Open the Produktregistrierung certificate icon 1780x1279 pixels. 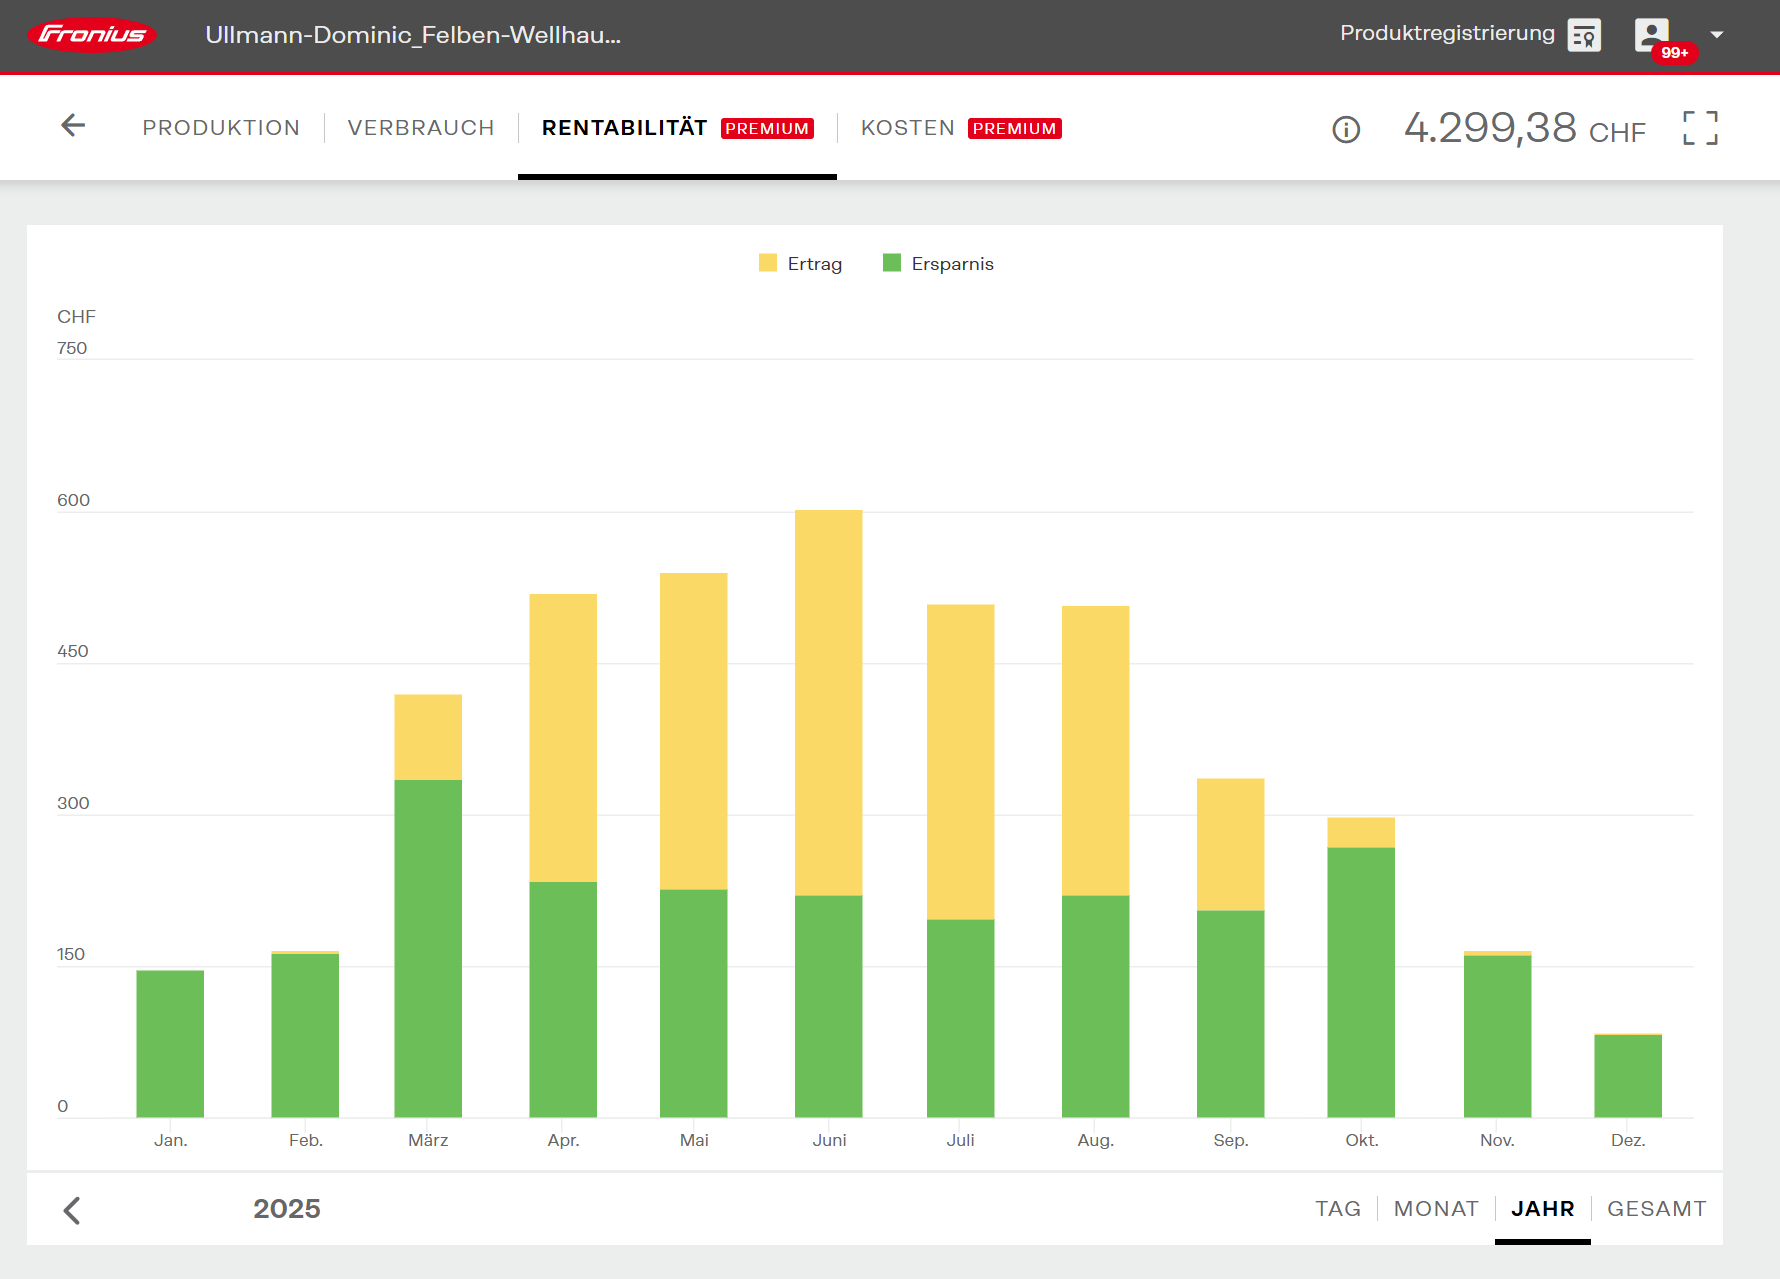[1584, 35]
